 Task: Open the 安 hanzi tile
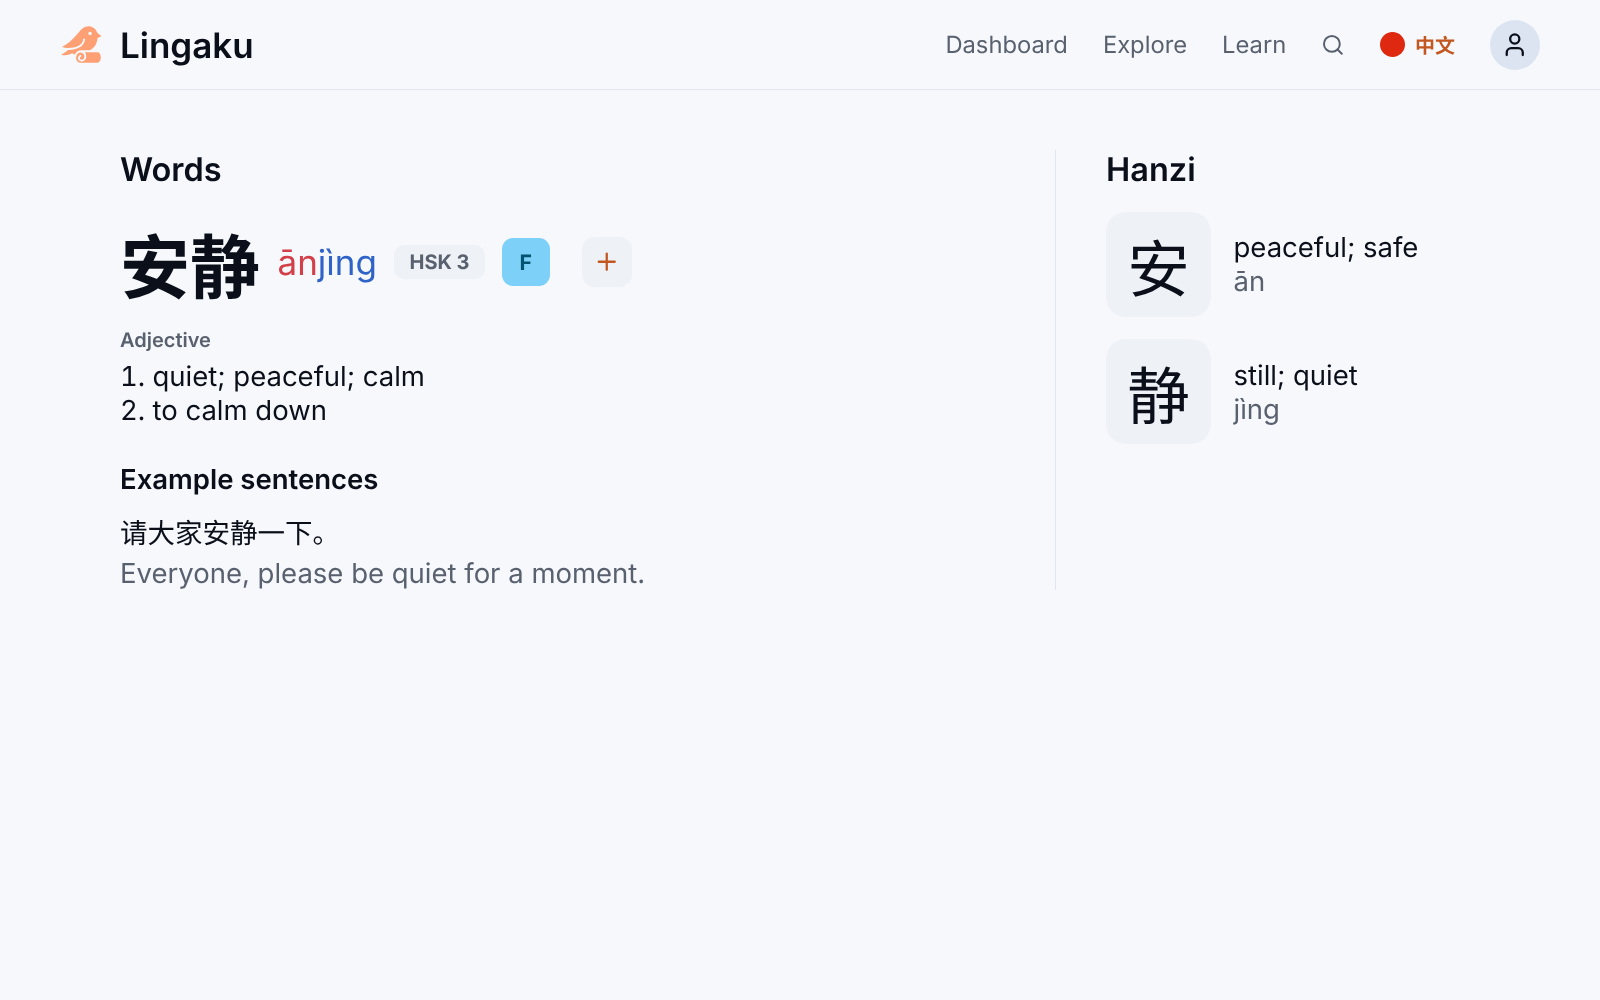tap(1158, 264)
